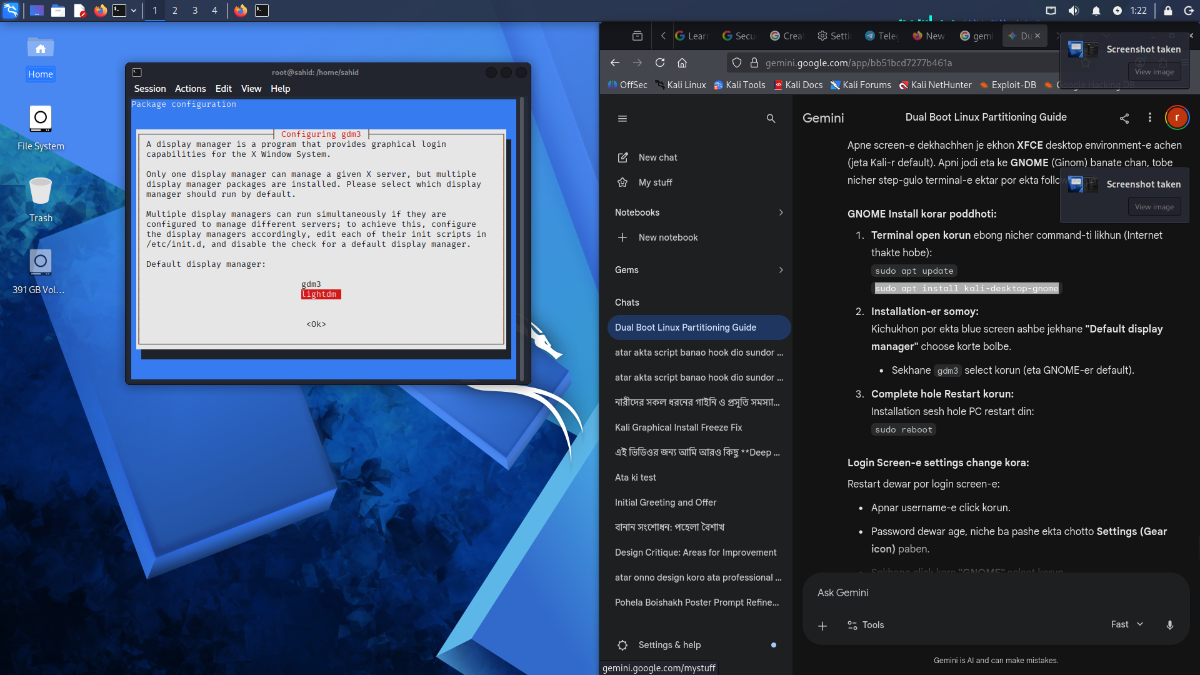
Task: Focus the terminal window in the taskbar
Action: (262, 10)
